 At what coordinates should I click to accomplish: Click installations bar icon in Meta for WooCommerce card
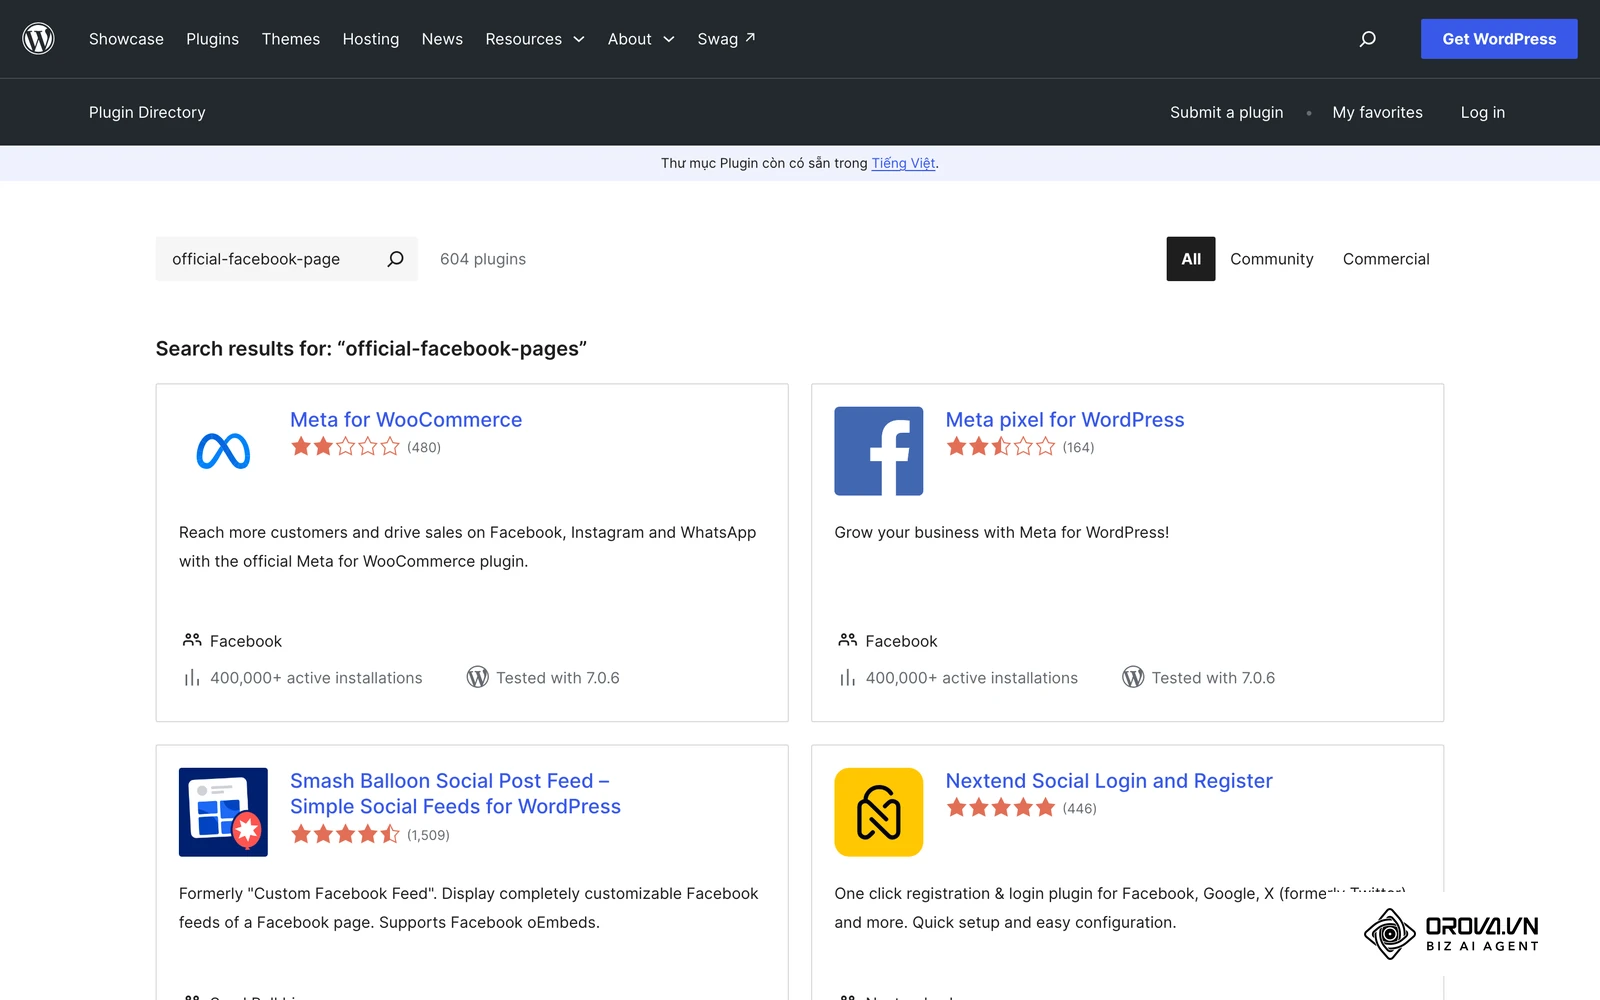click(x=191, y=678)
